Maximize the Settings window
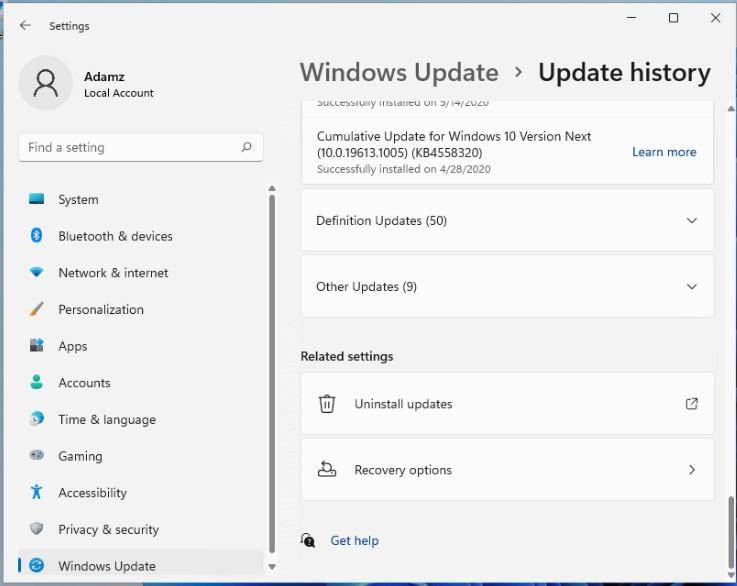 [673, 18]
